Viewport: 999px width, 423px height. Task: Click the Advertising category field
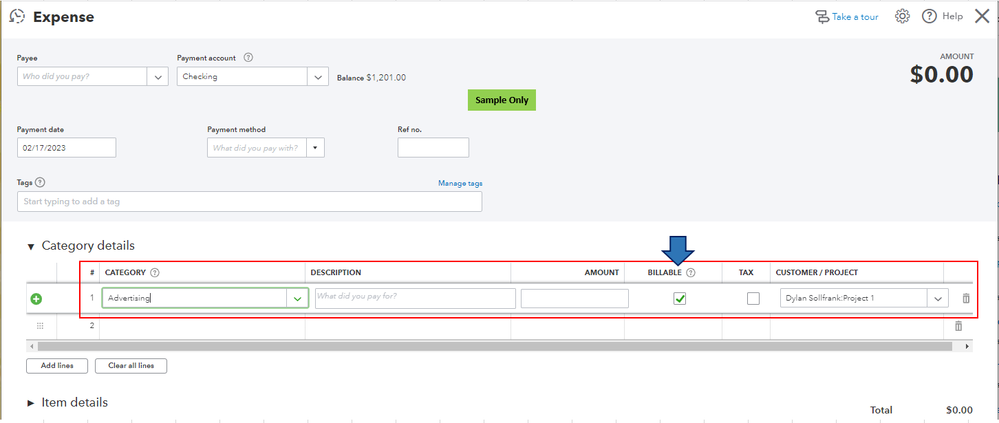coord(195,298)
